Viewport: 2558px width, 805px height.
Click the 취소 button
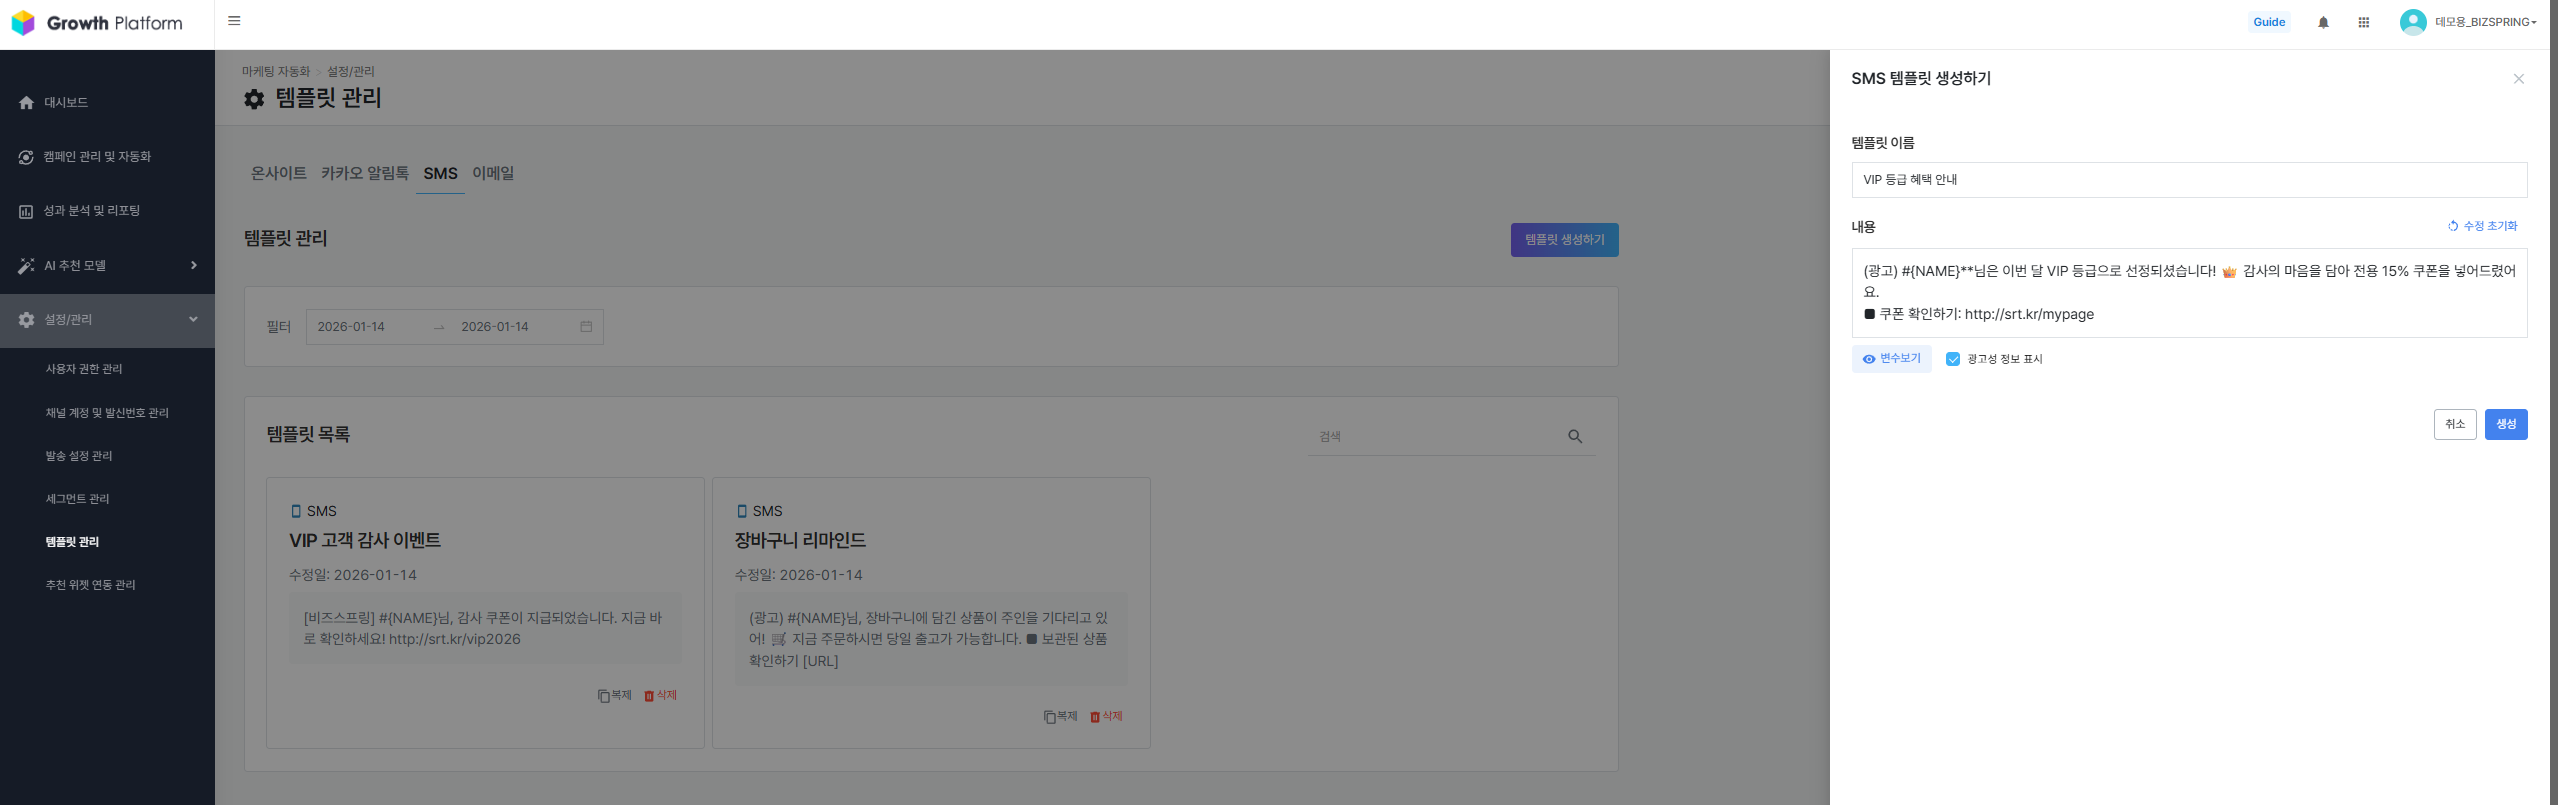coord(2454,424)
